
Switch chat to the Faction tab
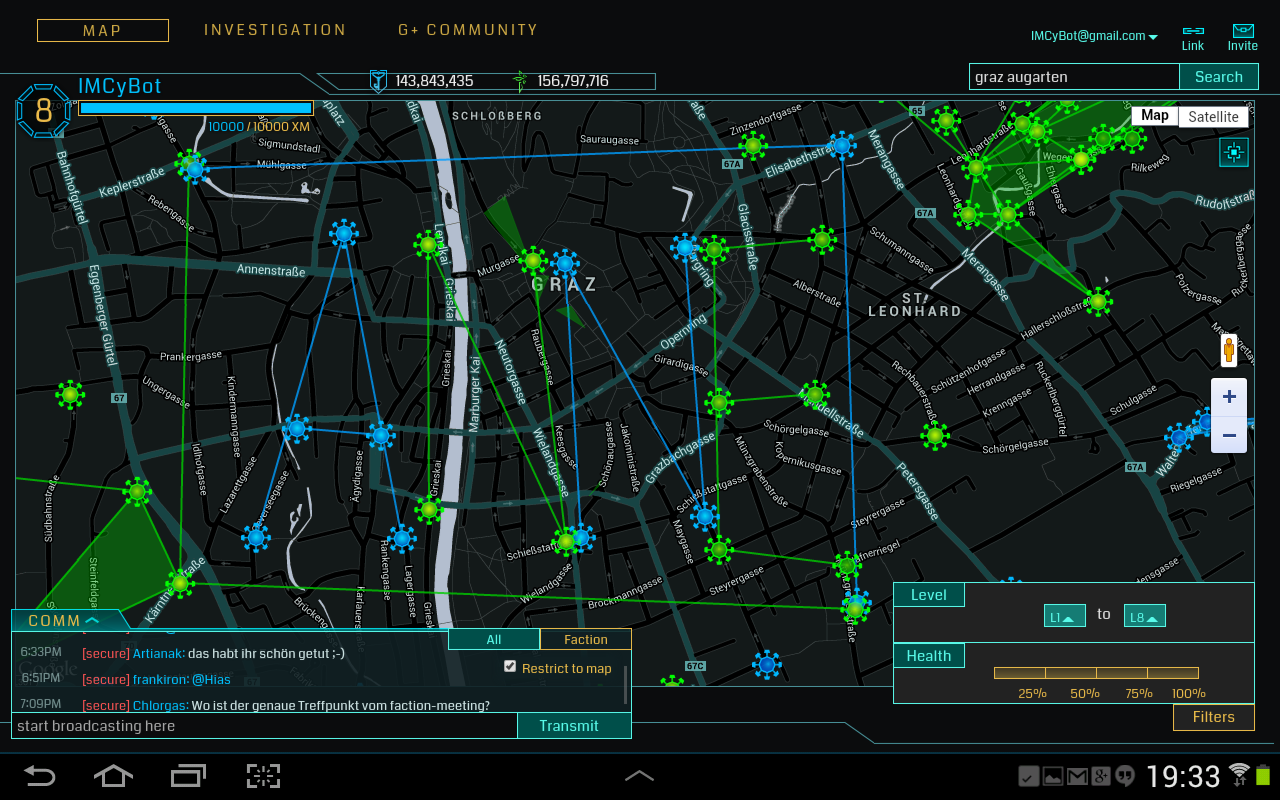(585, 640)
